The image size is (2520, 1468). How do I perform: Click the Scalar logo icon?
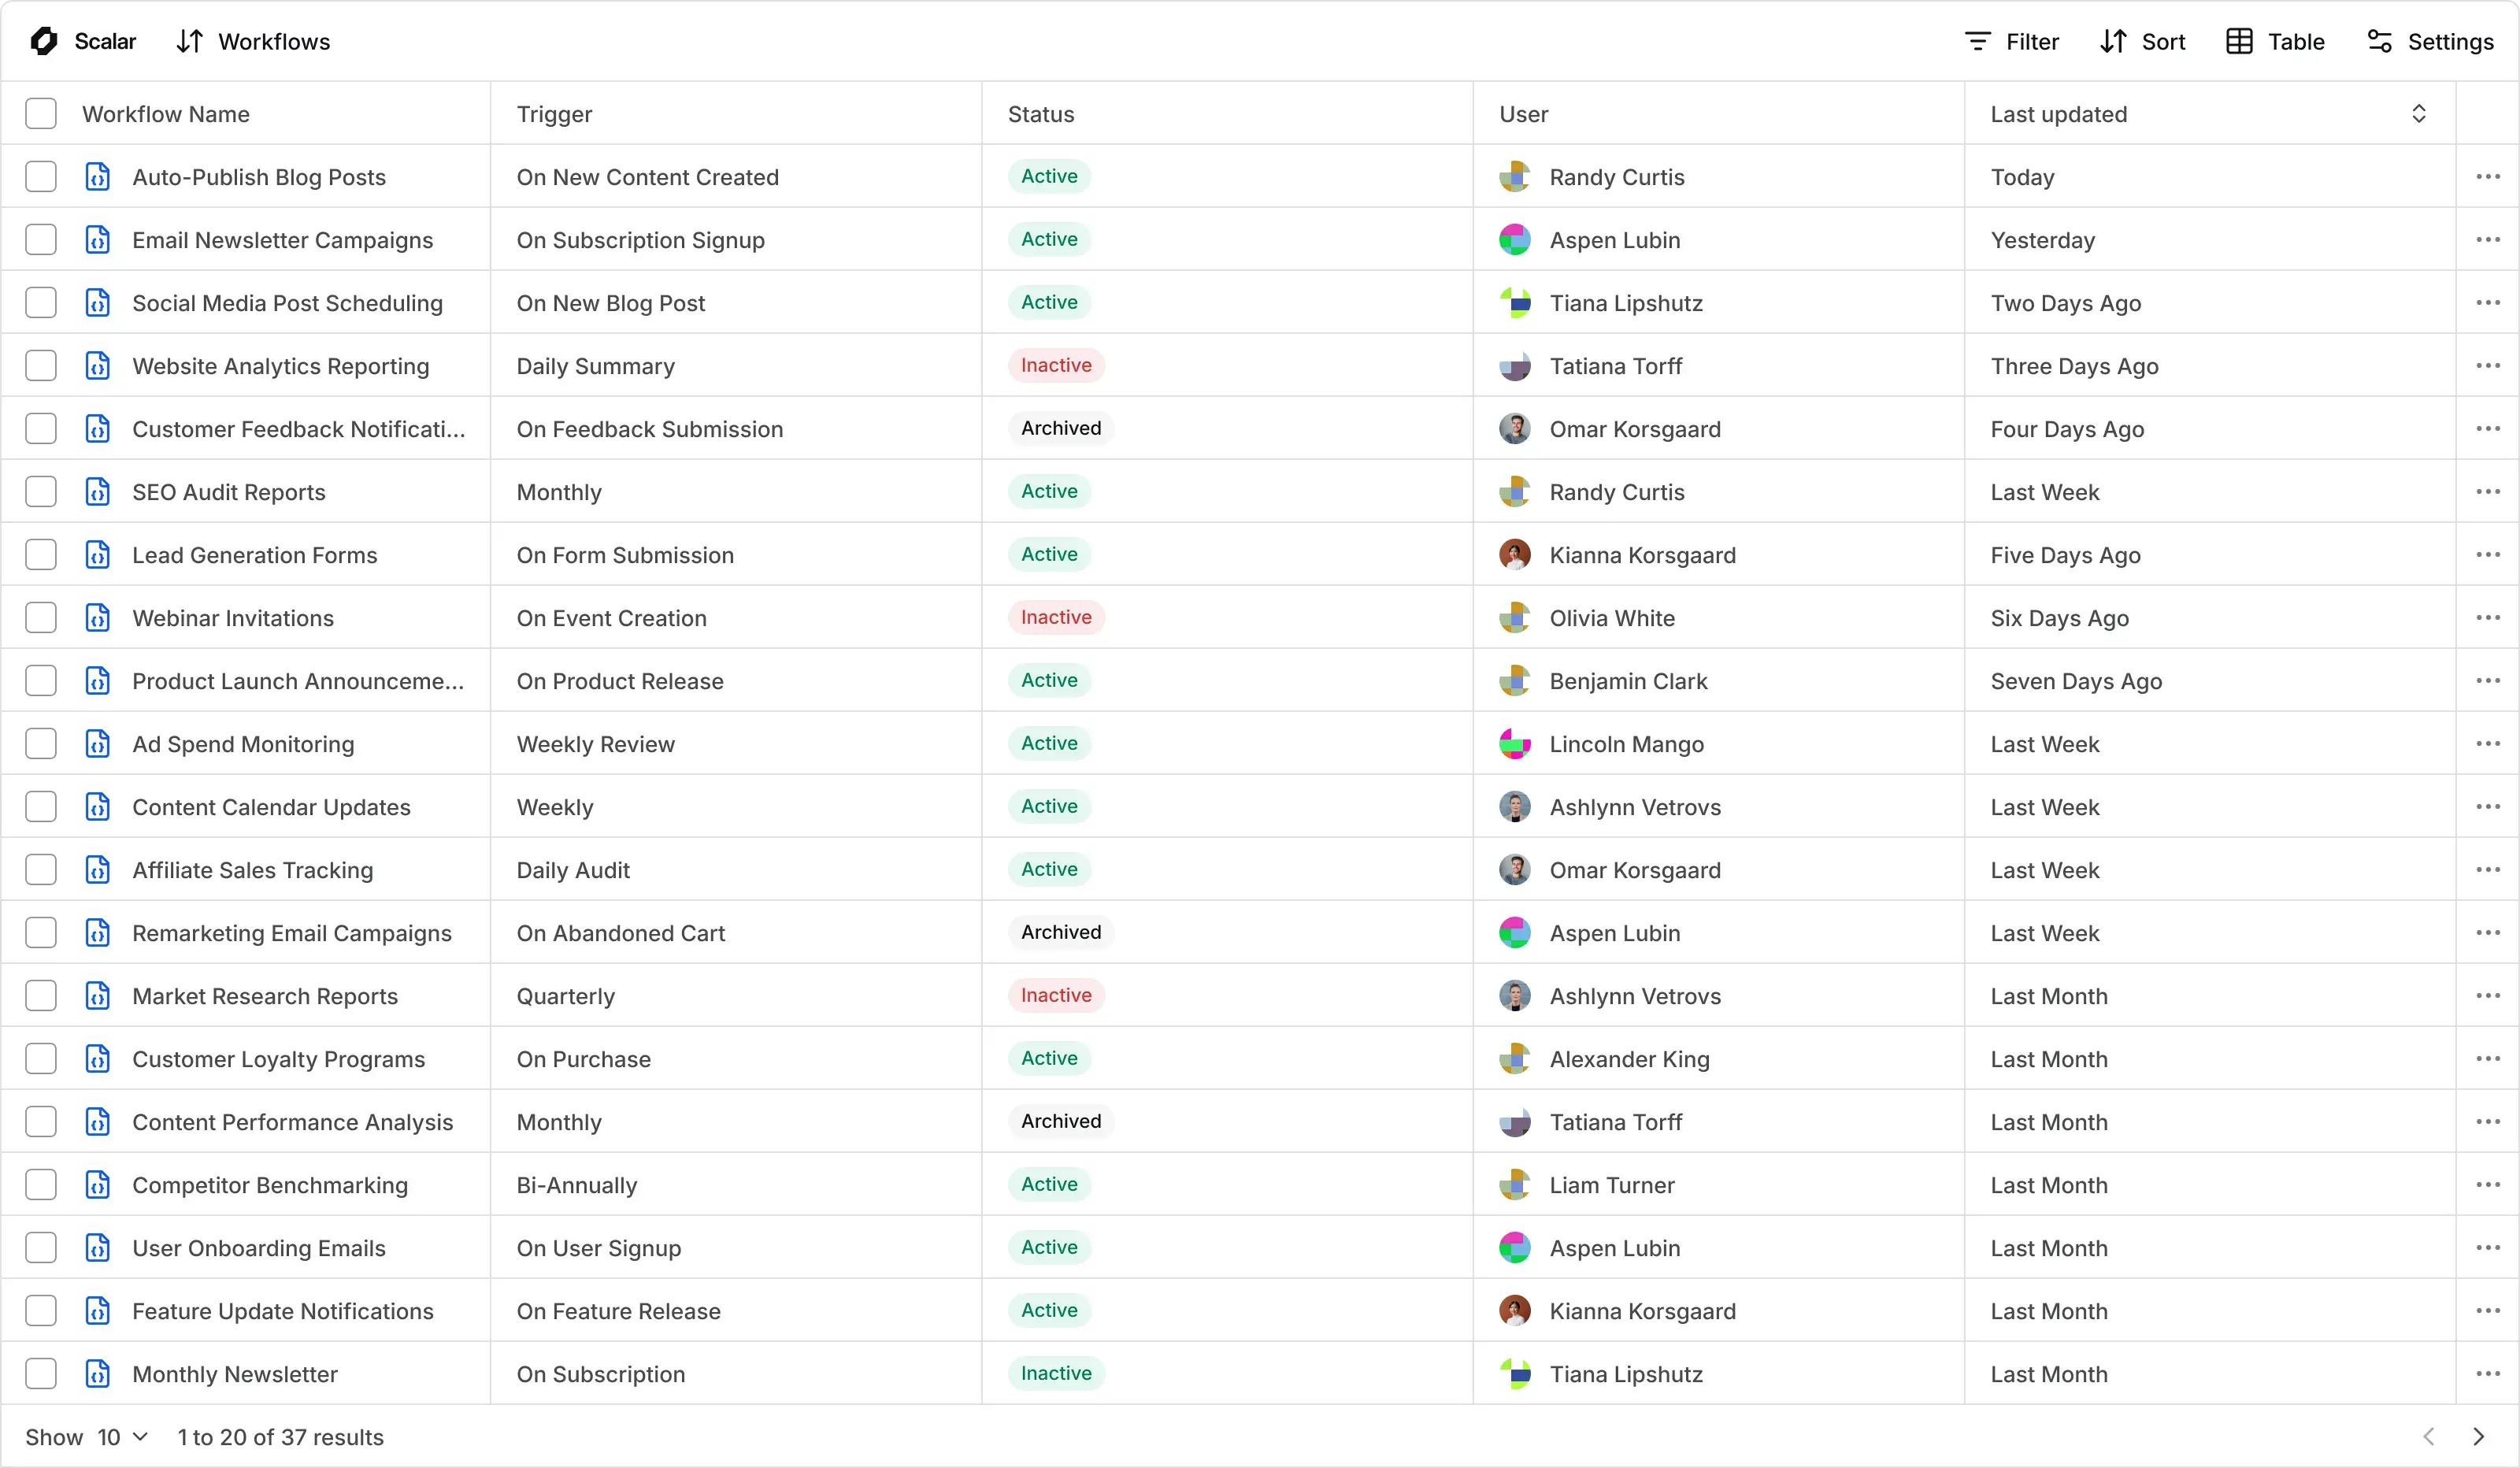[x=44, y=41]
